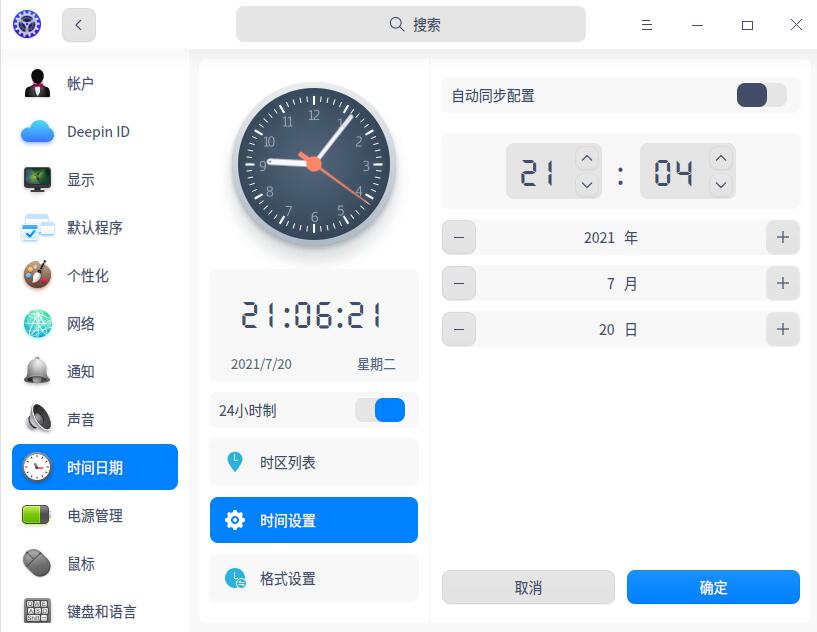Open the hamburger menu in the title bar
Screen dimensions: 817x632
[x=647, y=24]
